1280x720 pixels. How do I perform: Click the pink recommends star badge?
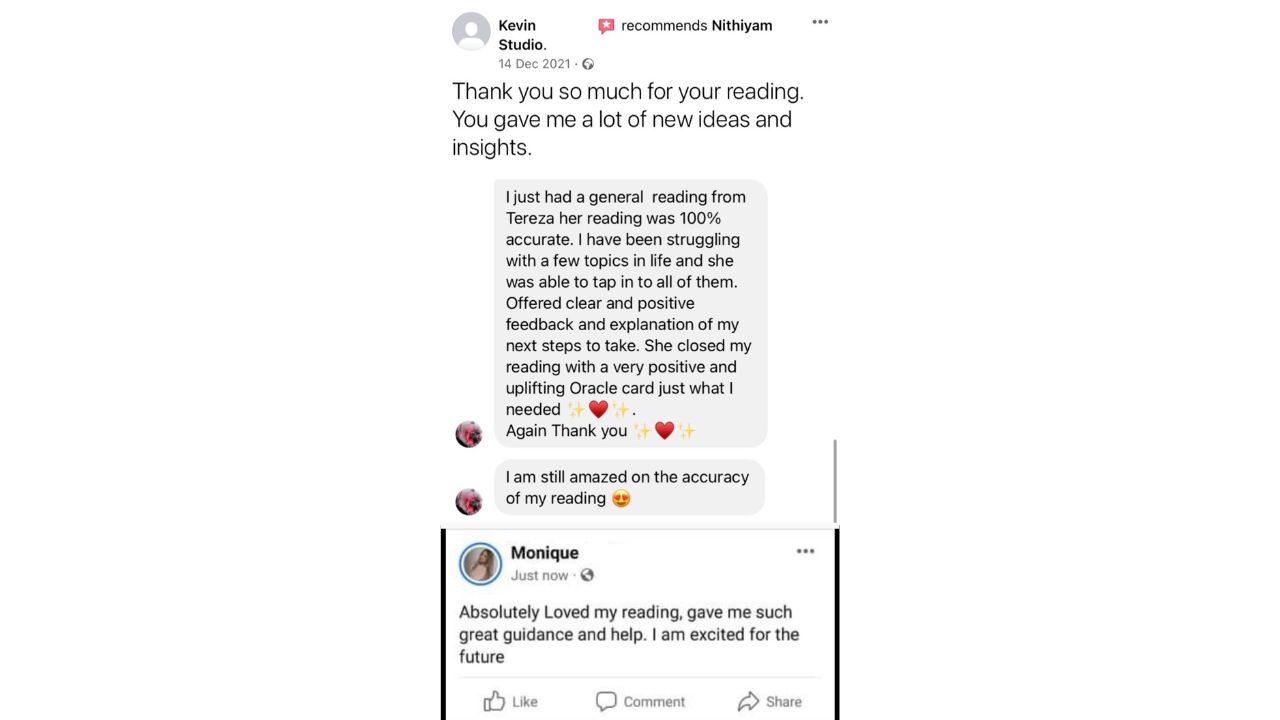(606, 27)
